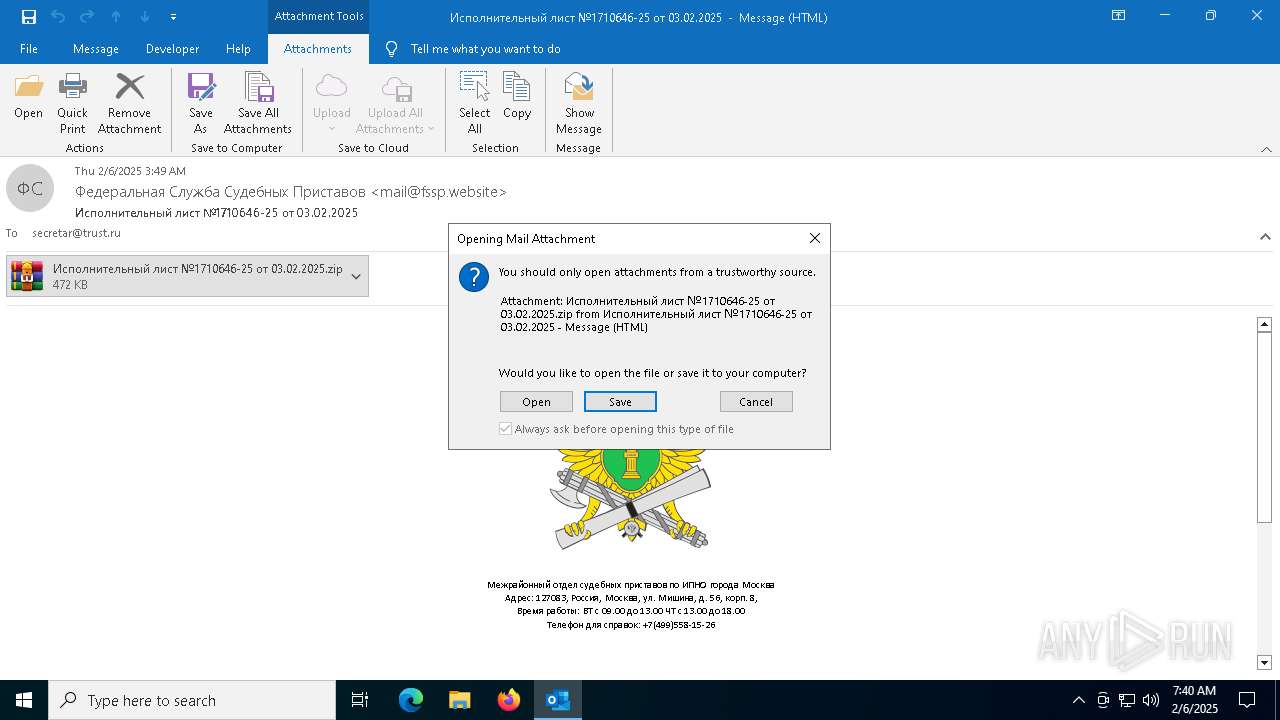Click the volume speaker tray icon
The image size is (1280, 720).
(1151, 700)
